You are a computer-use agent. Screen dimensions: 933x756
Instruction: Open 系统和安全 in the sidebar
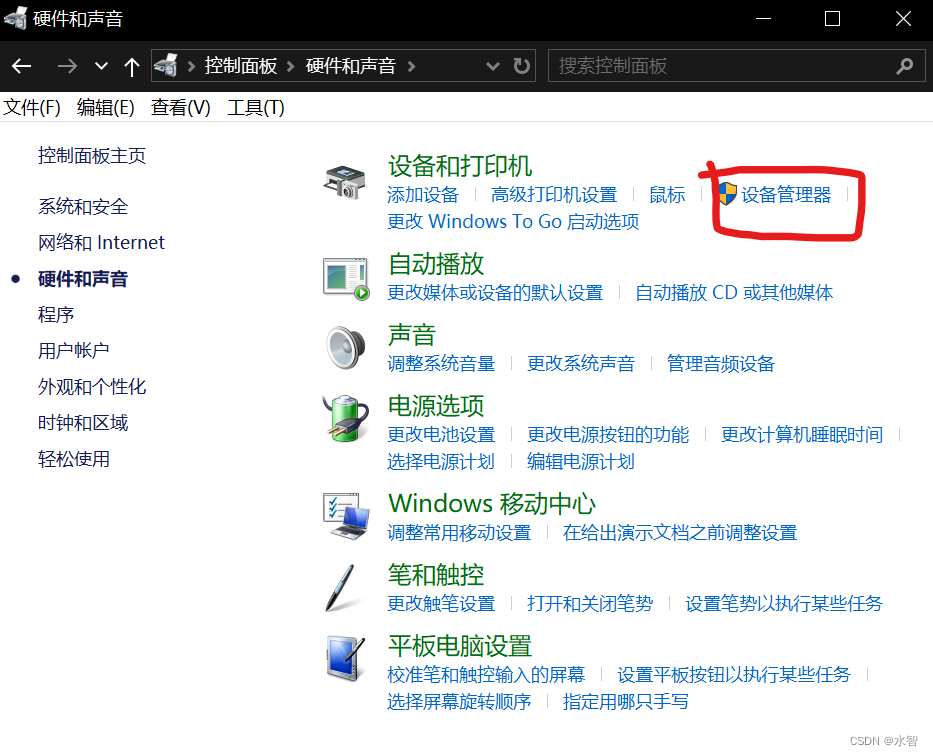pyautogui.click(x=83, y=206)
